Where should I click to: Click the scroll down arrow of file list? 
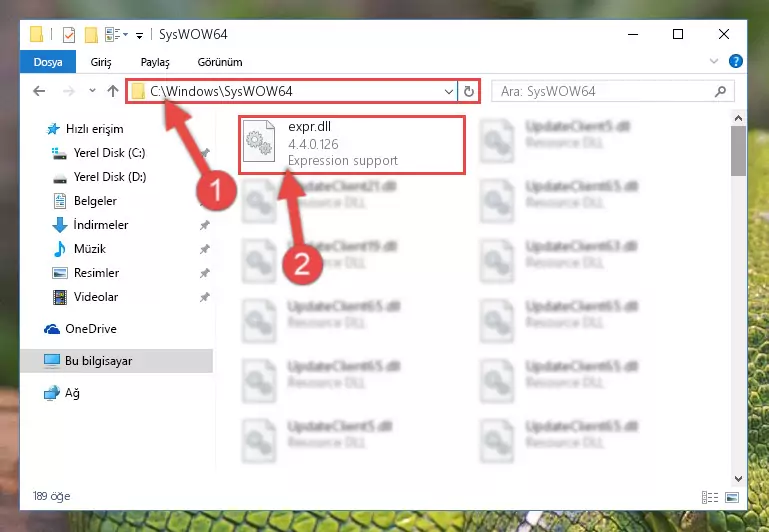[738, 479]
